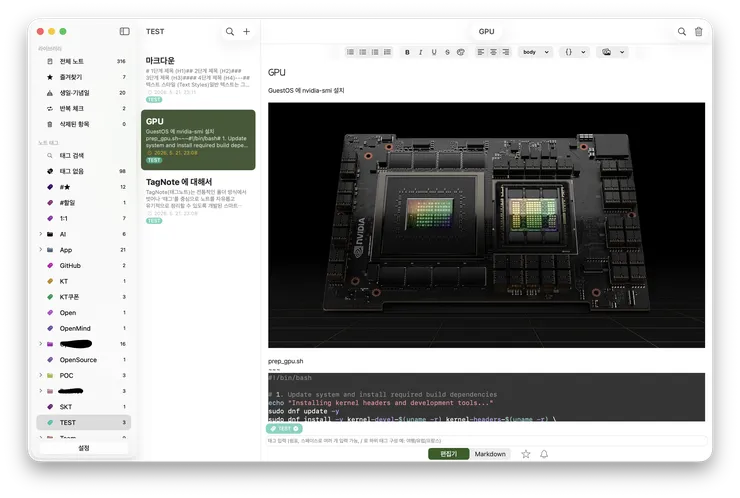Switch to Markdown mode
Image resolution: width=740 pixels, height=498 pixels.
(x=490, y=454)
